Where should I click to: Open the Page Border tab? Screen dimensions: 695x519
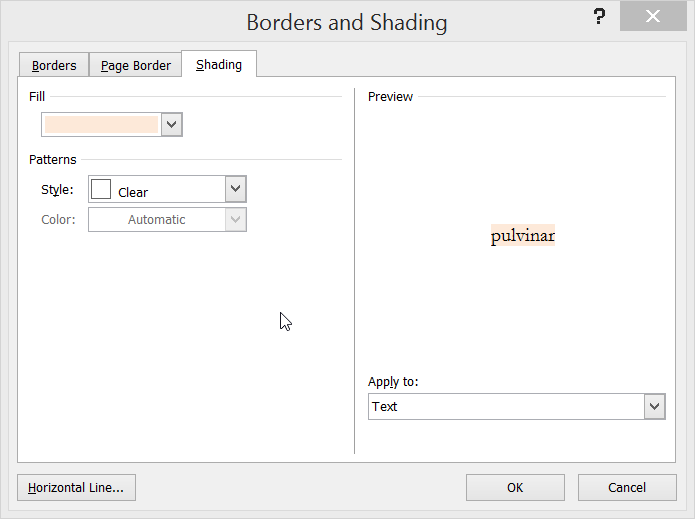(136, 65)
